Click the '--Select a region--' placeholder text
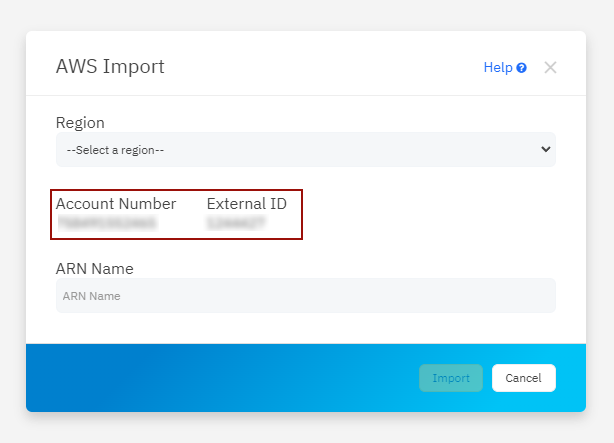Screen dimensions: 614x443 (115, 150)
